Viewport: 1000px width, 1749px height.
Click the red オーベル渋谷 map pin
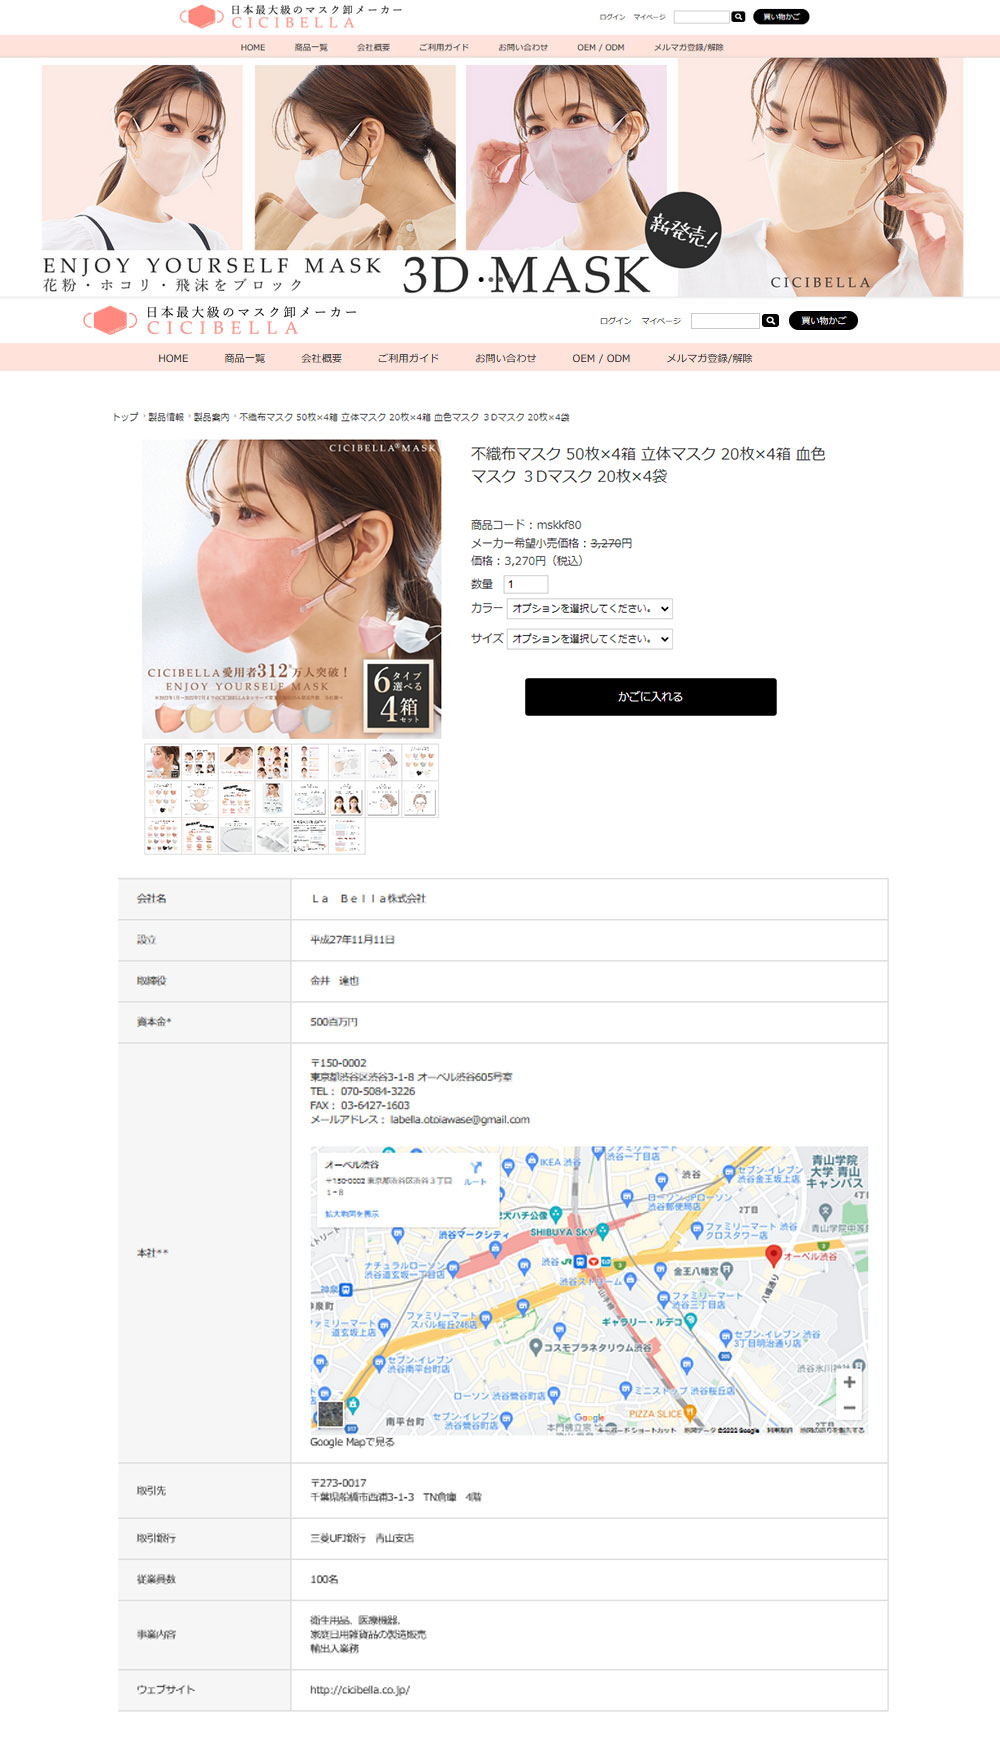coord(773,1256)
